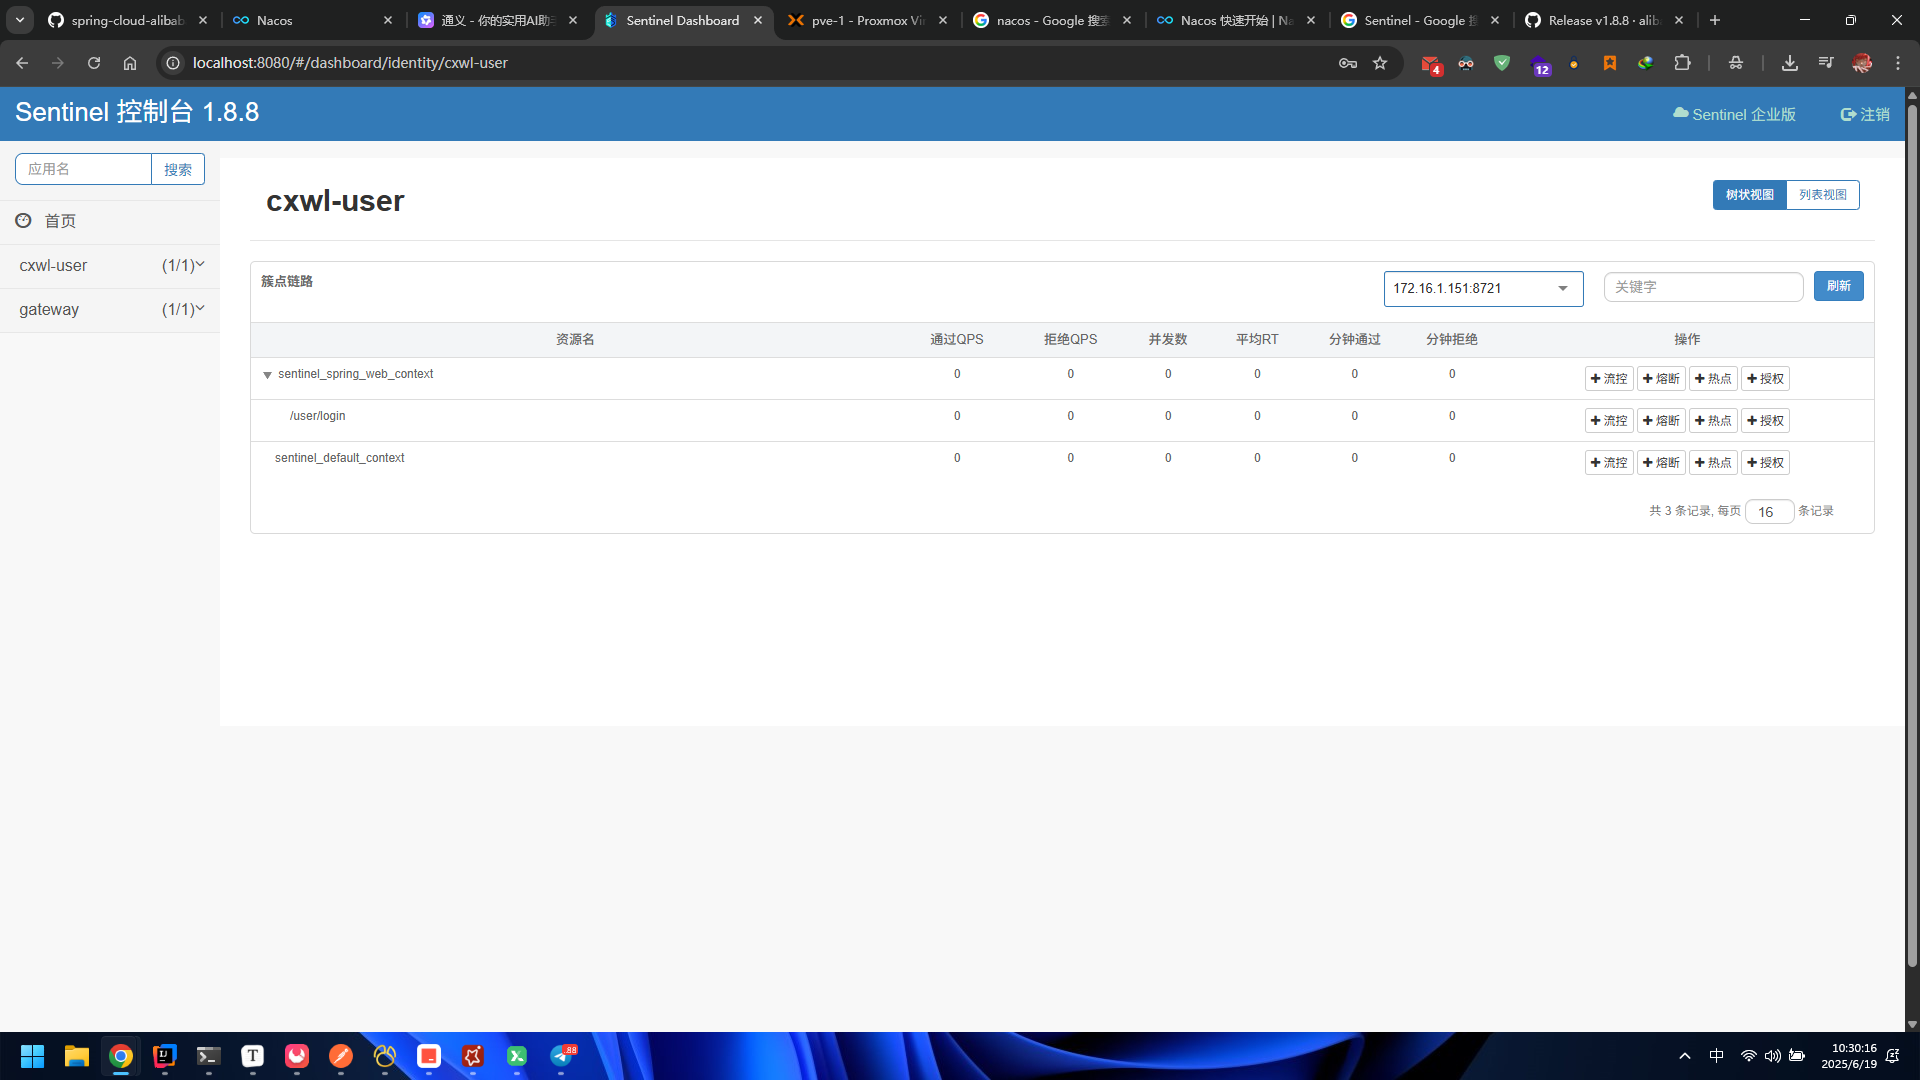Switch to tree view toggle
The width and height of the screenshot is (1920, 1080).
(x=1749, y=195)
